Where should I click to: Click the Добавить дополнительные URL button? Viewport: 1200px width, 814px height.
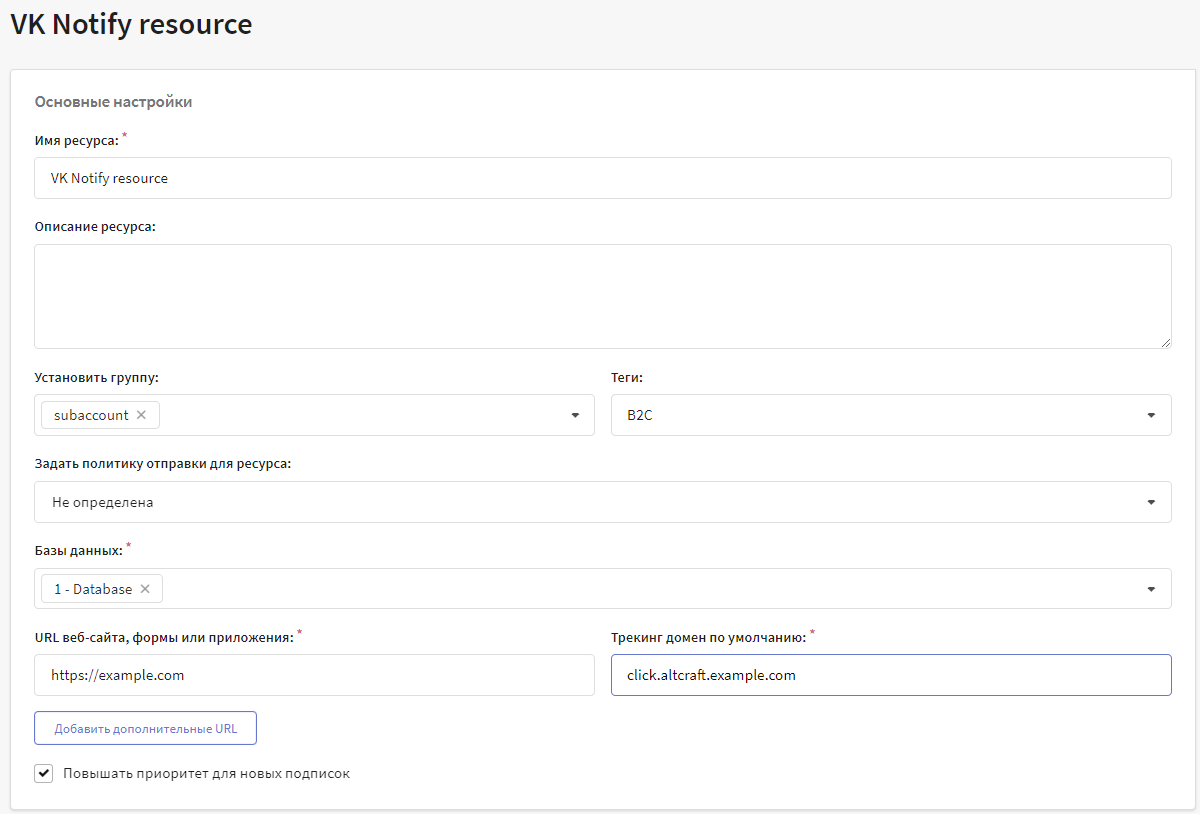point(145,728)
